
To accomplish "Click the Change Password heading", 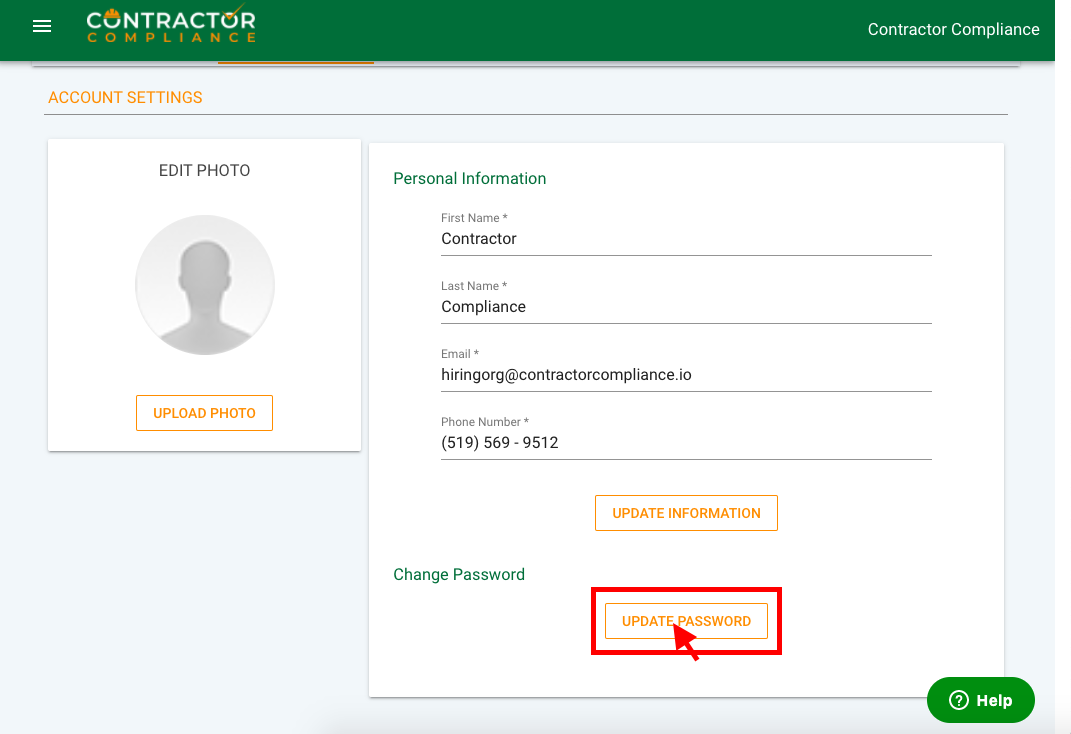I will [x=459, y=575].
